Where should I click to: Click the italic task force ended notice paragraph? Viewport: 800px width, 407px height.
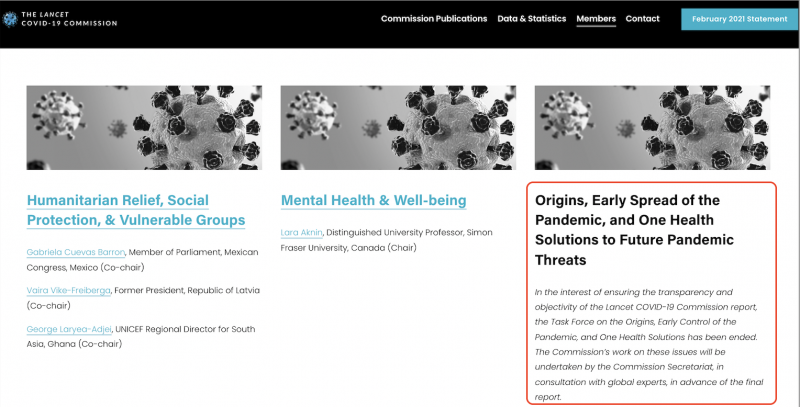[650, 344]
